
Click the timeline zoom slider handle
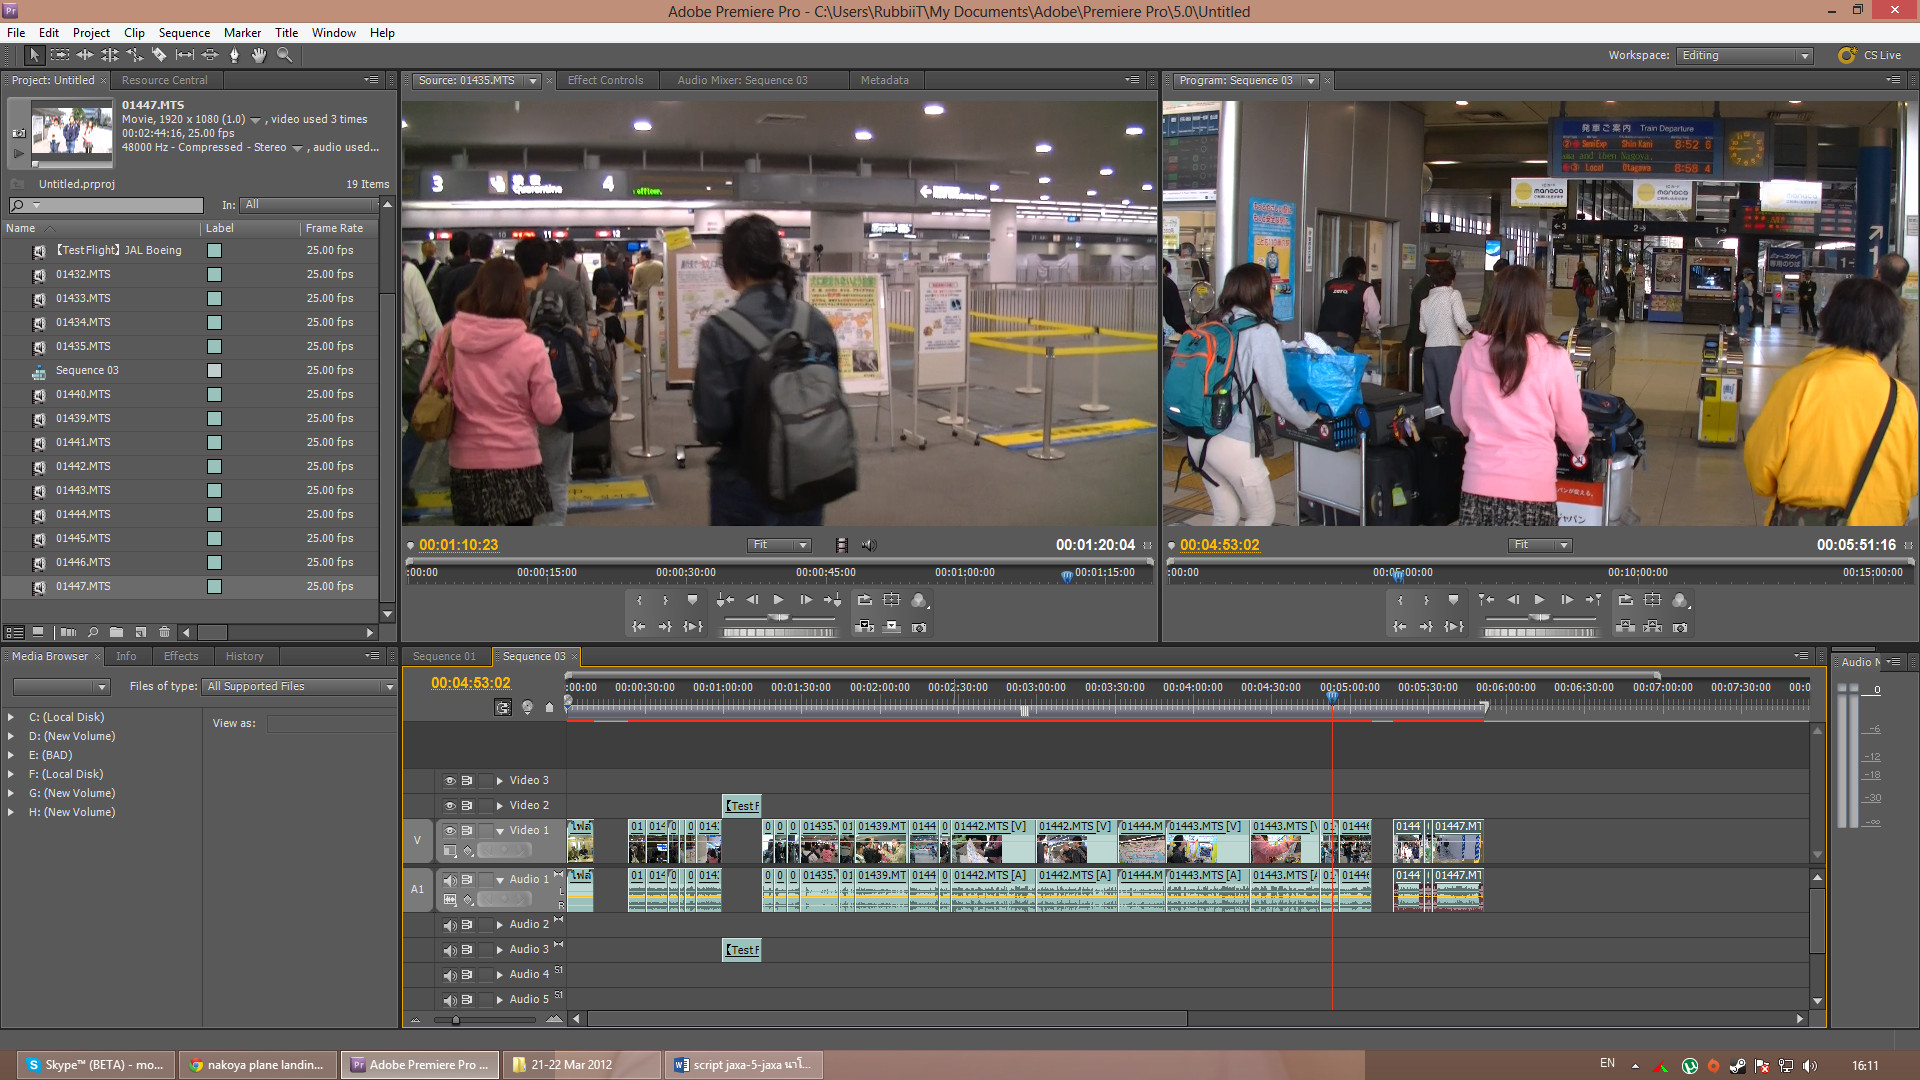pyautogui.click(x=456, y=1020)
